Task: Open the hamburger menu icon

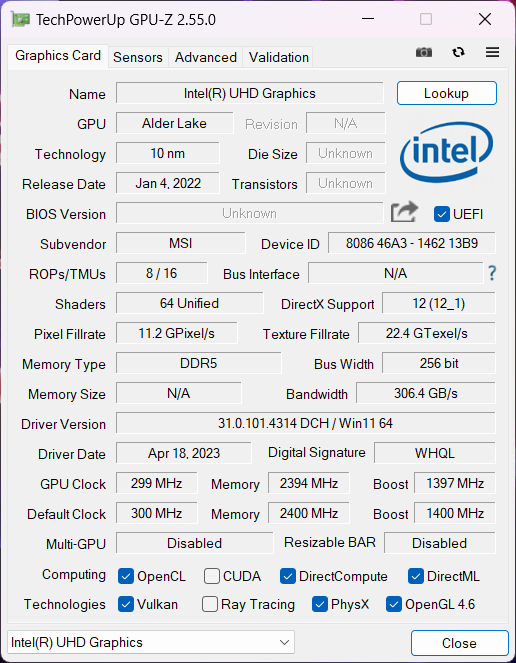Action: (x=492, y=52)
